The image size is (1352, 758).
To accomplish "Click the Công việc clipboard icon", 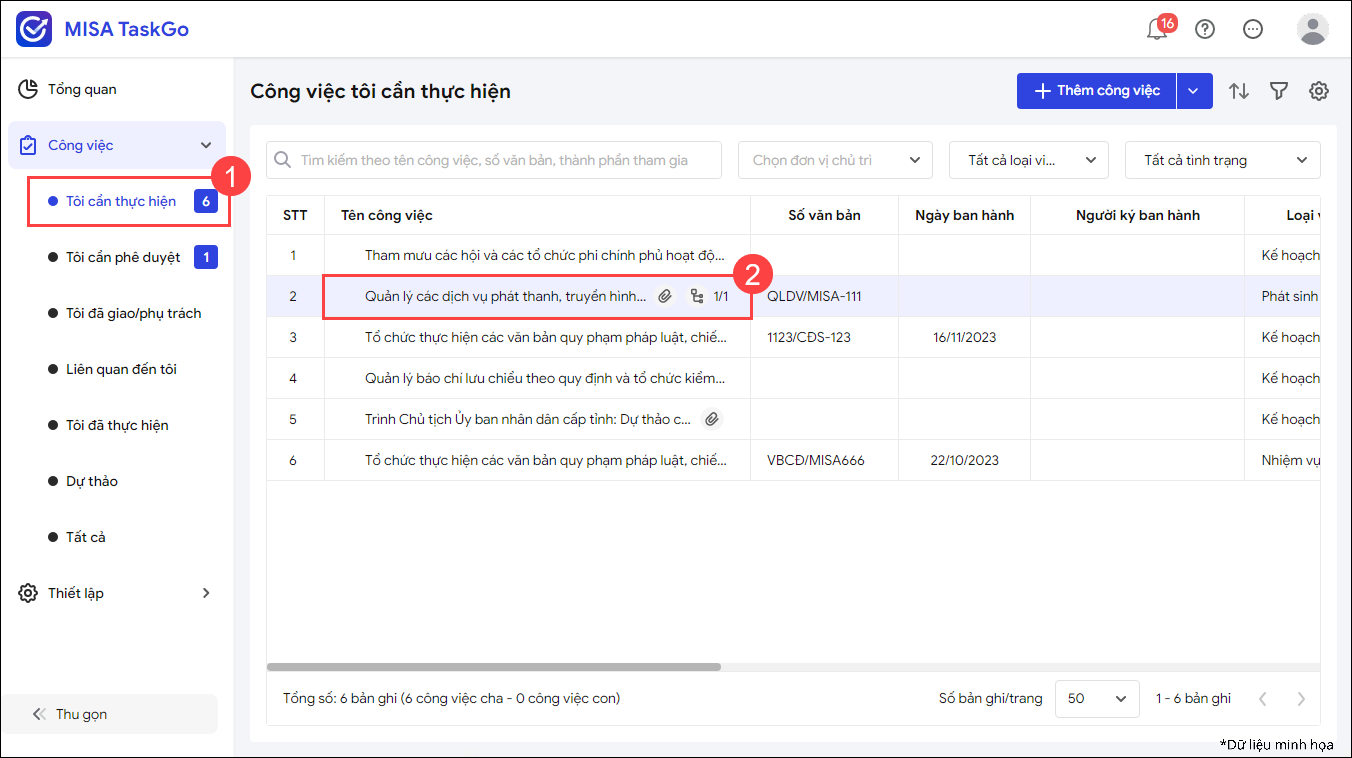I will tap(28, 145).
